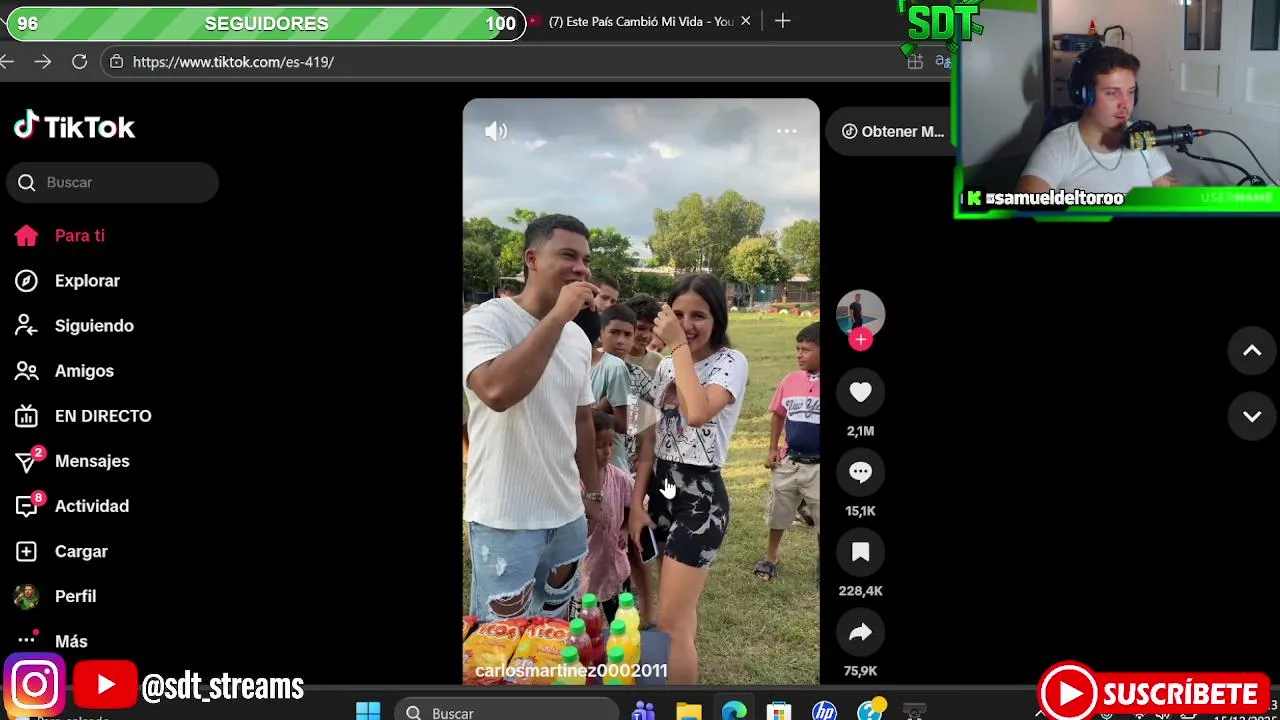The width and height of the screenshot is (1280, 720).
Task: Open the video three-dot options menu
Action: point(787,131)
